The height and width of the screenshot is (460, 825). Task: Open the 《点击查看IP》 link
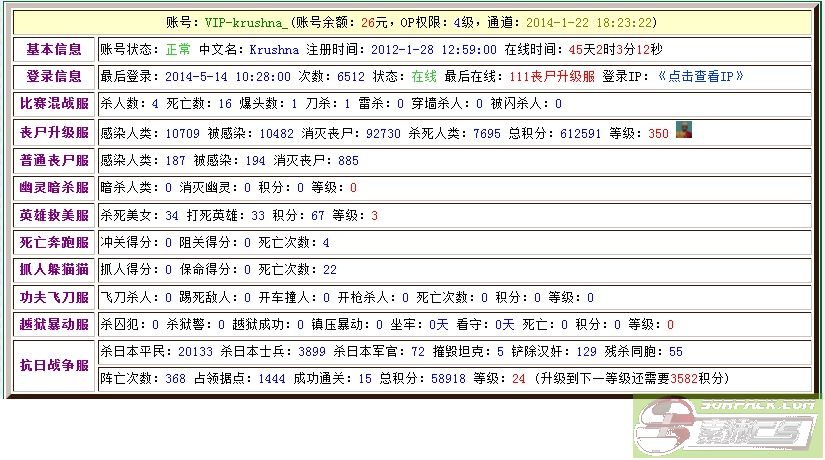click(700, 76)
